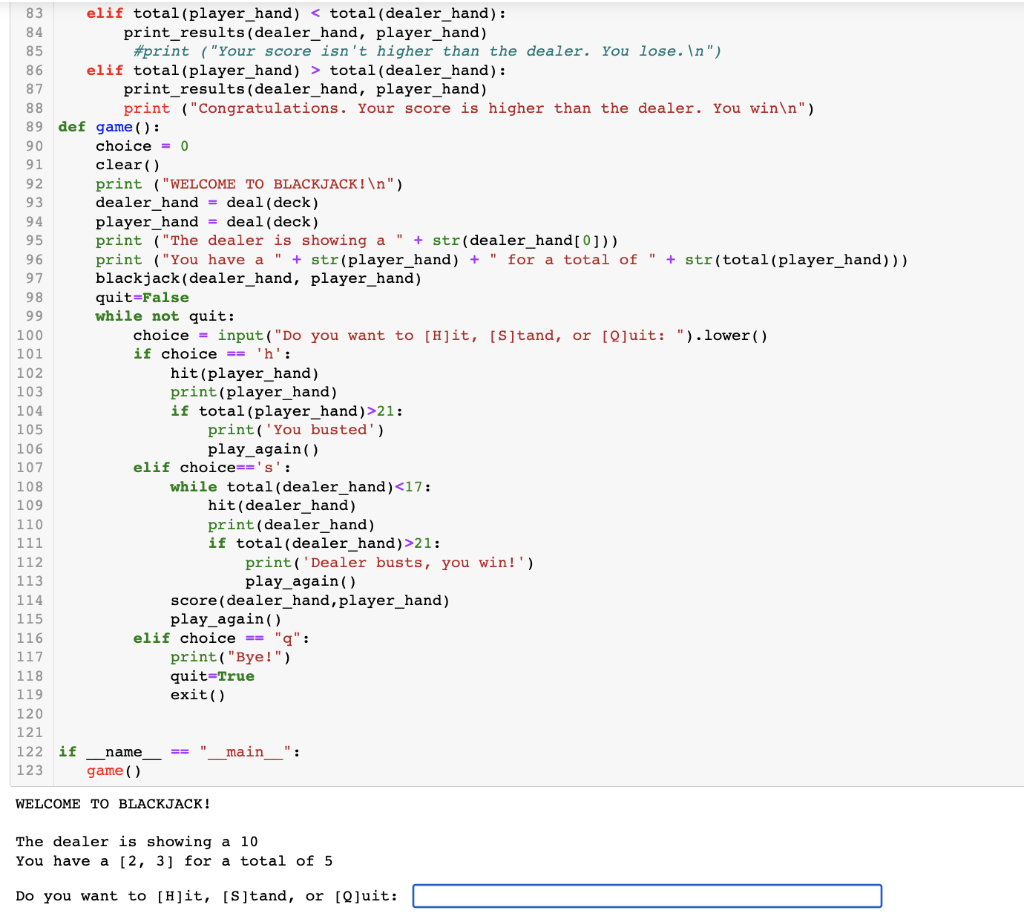The width and height of the screenshot is (1024, 919).
Task: Click the 'clear()' call on line 91
Action: pyautogui.click(x=127, y=165)
